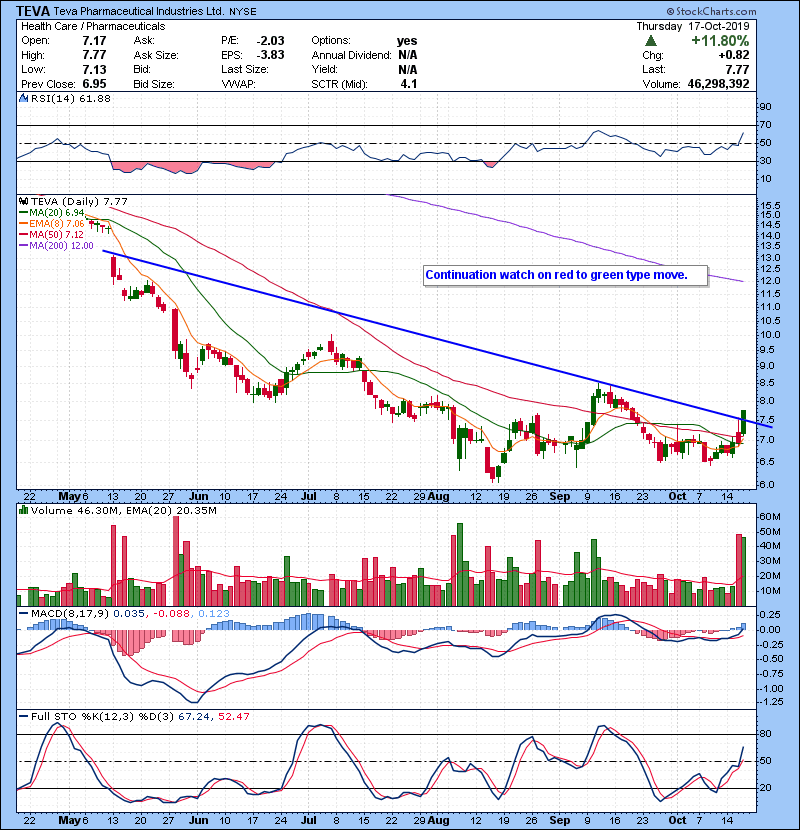Click the Health Care / Pharmaceuticals sector text
Screen dimensions: 800x830
point(93,26)
